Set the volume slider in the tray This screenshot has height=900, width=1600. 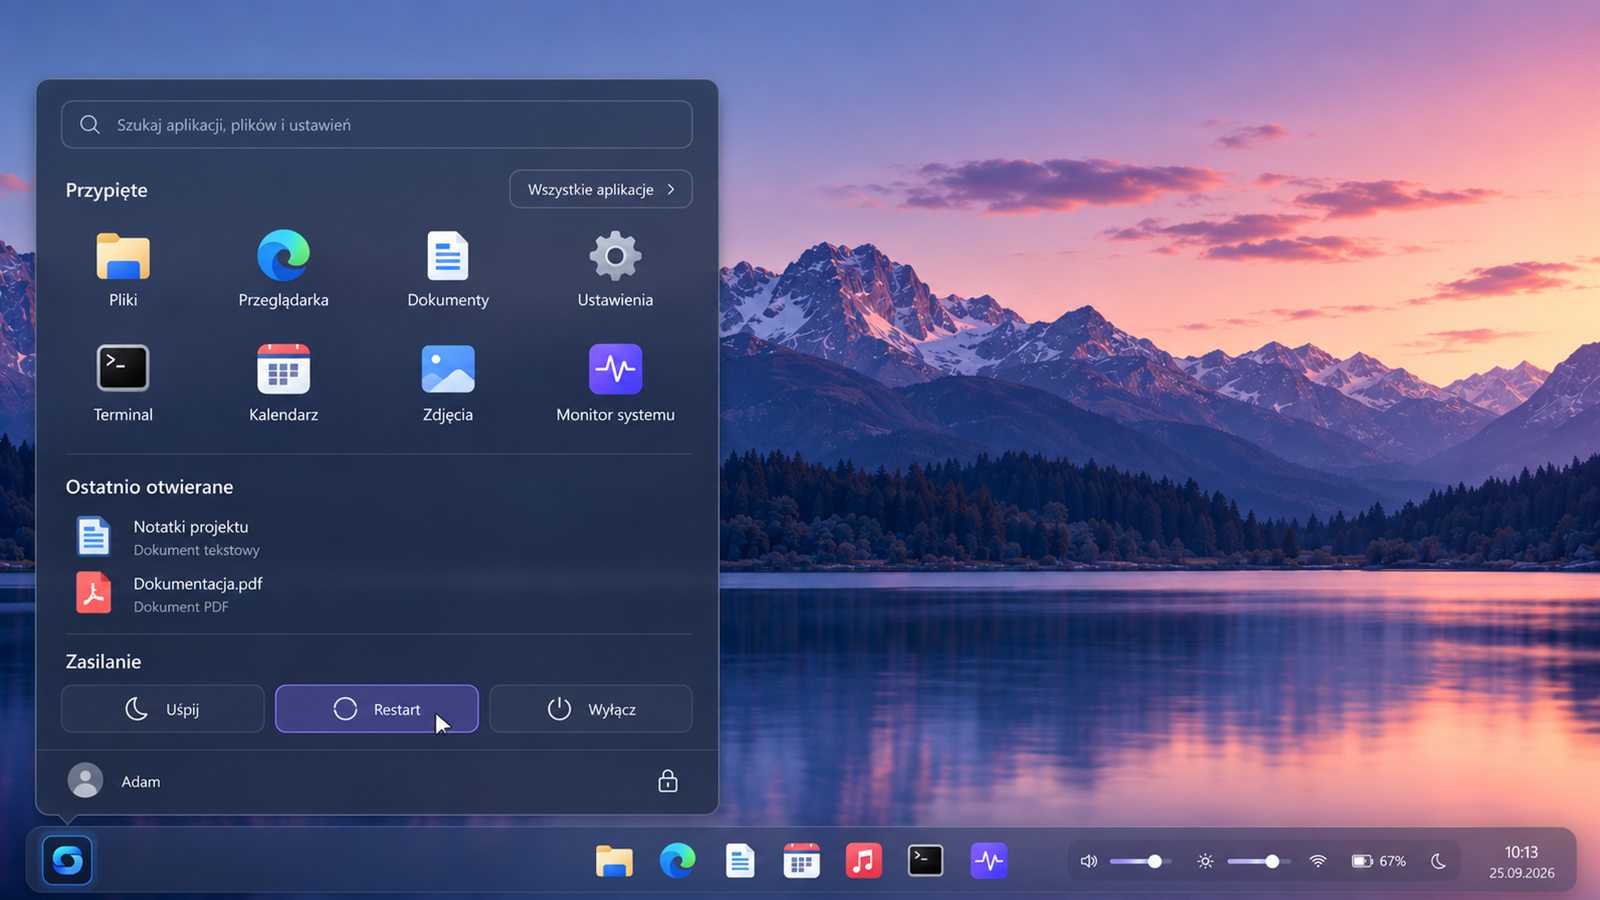click(x=1140, y=861)
